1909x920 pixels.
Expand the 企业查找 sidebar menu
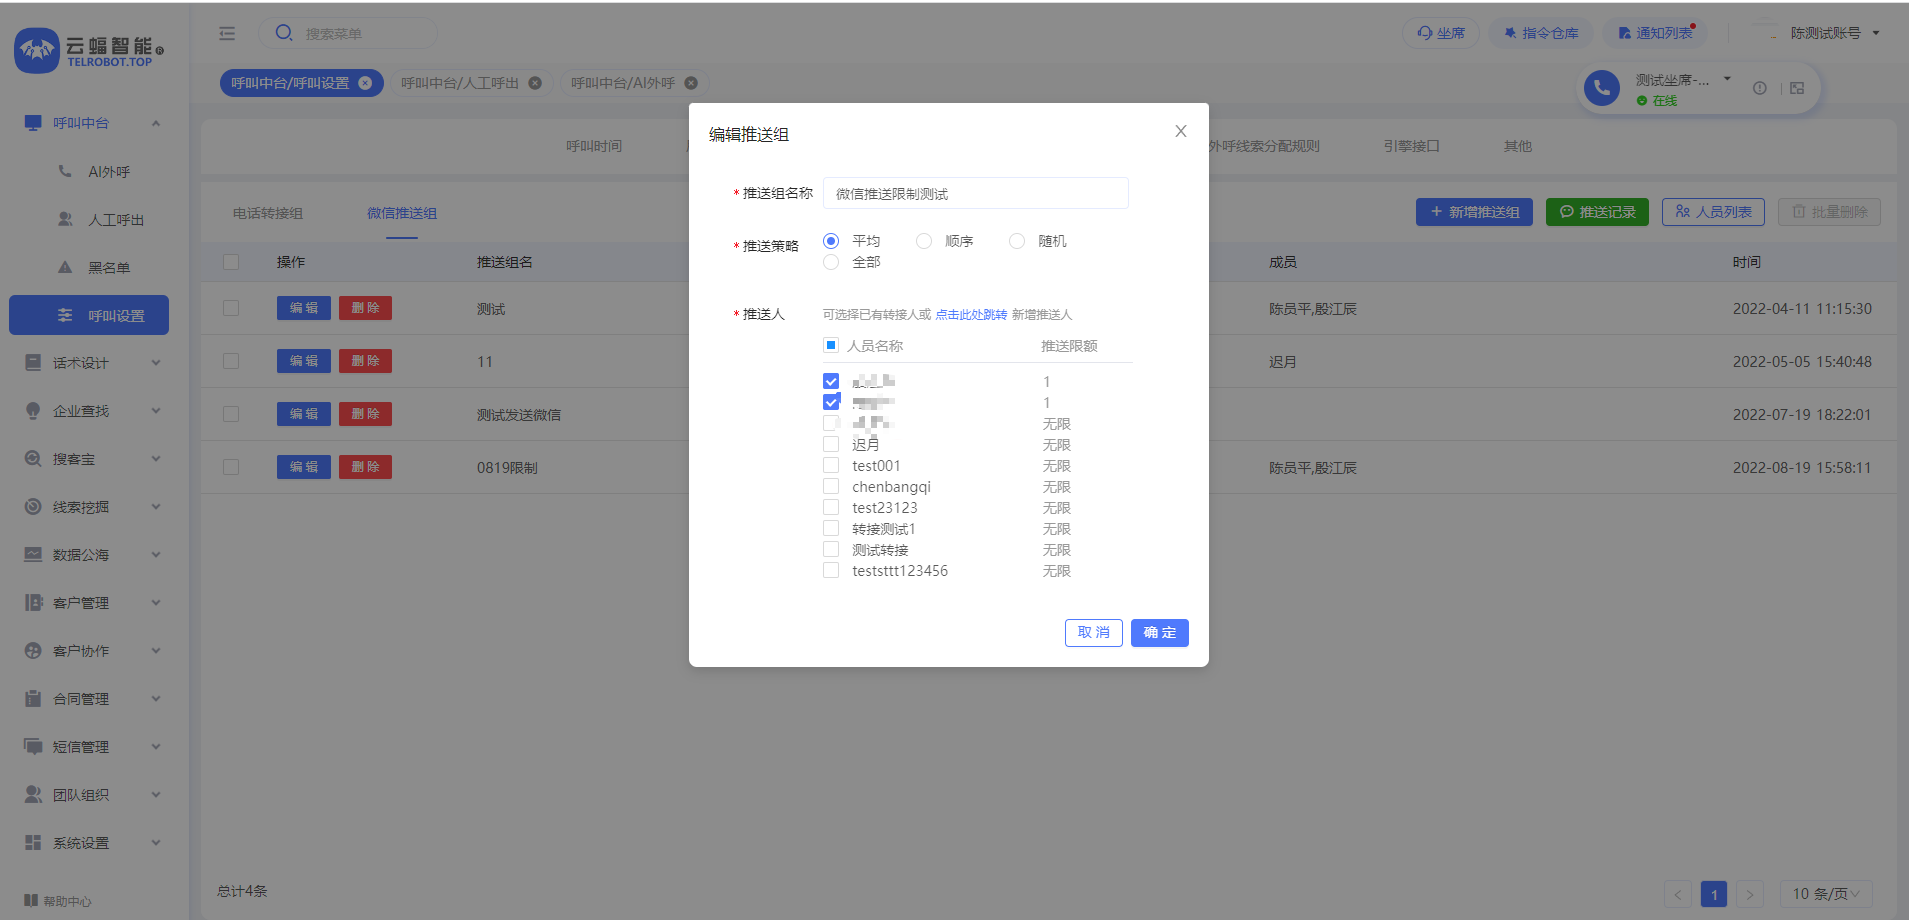tap(156, 411)
